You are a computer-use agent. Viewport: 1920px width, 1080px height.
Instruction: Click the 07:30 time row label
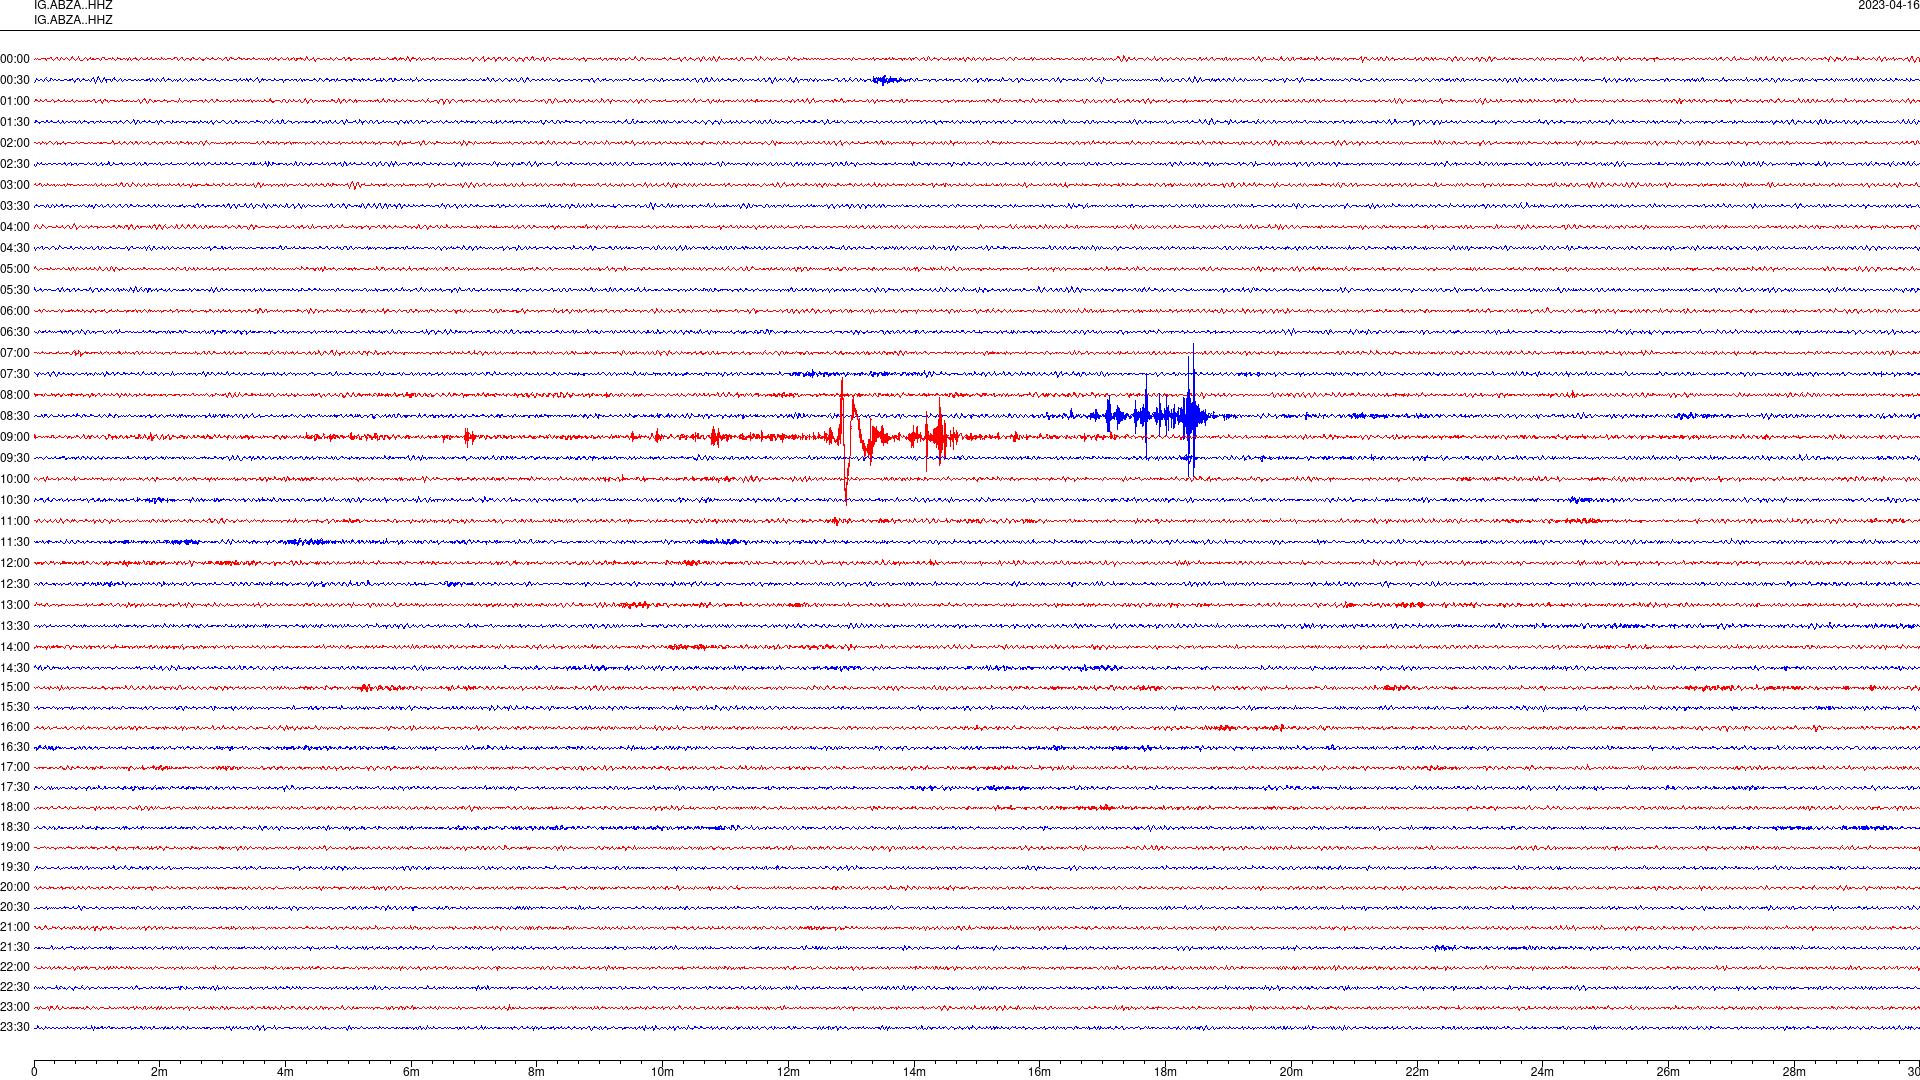pyautogui.click(x=15, y=374)
